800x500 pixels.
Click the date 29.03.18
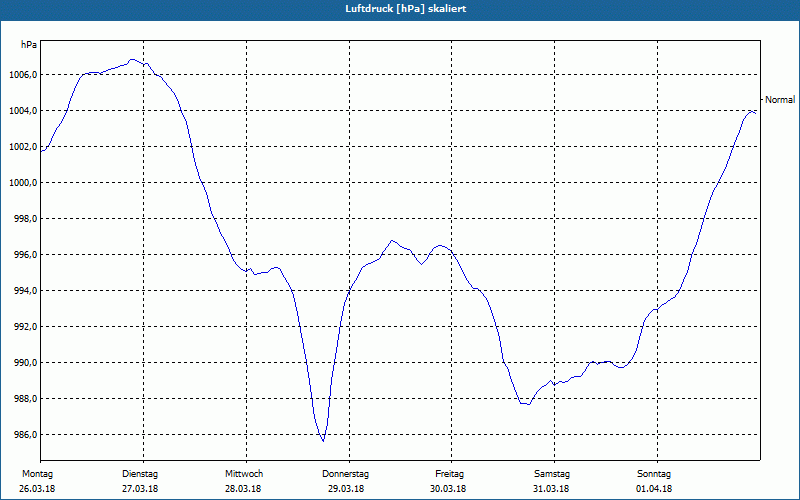[346, 489]
